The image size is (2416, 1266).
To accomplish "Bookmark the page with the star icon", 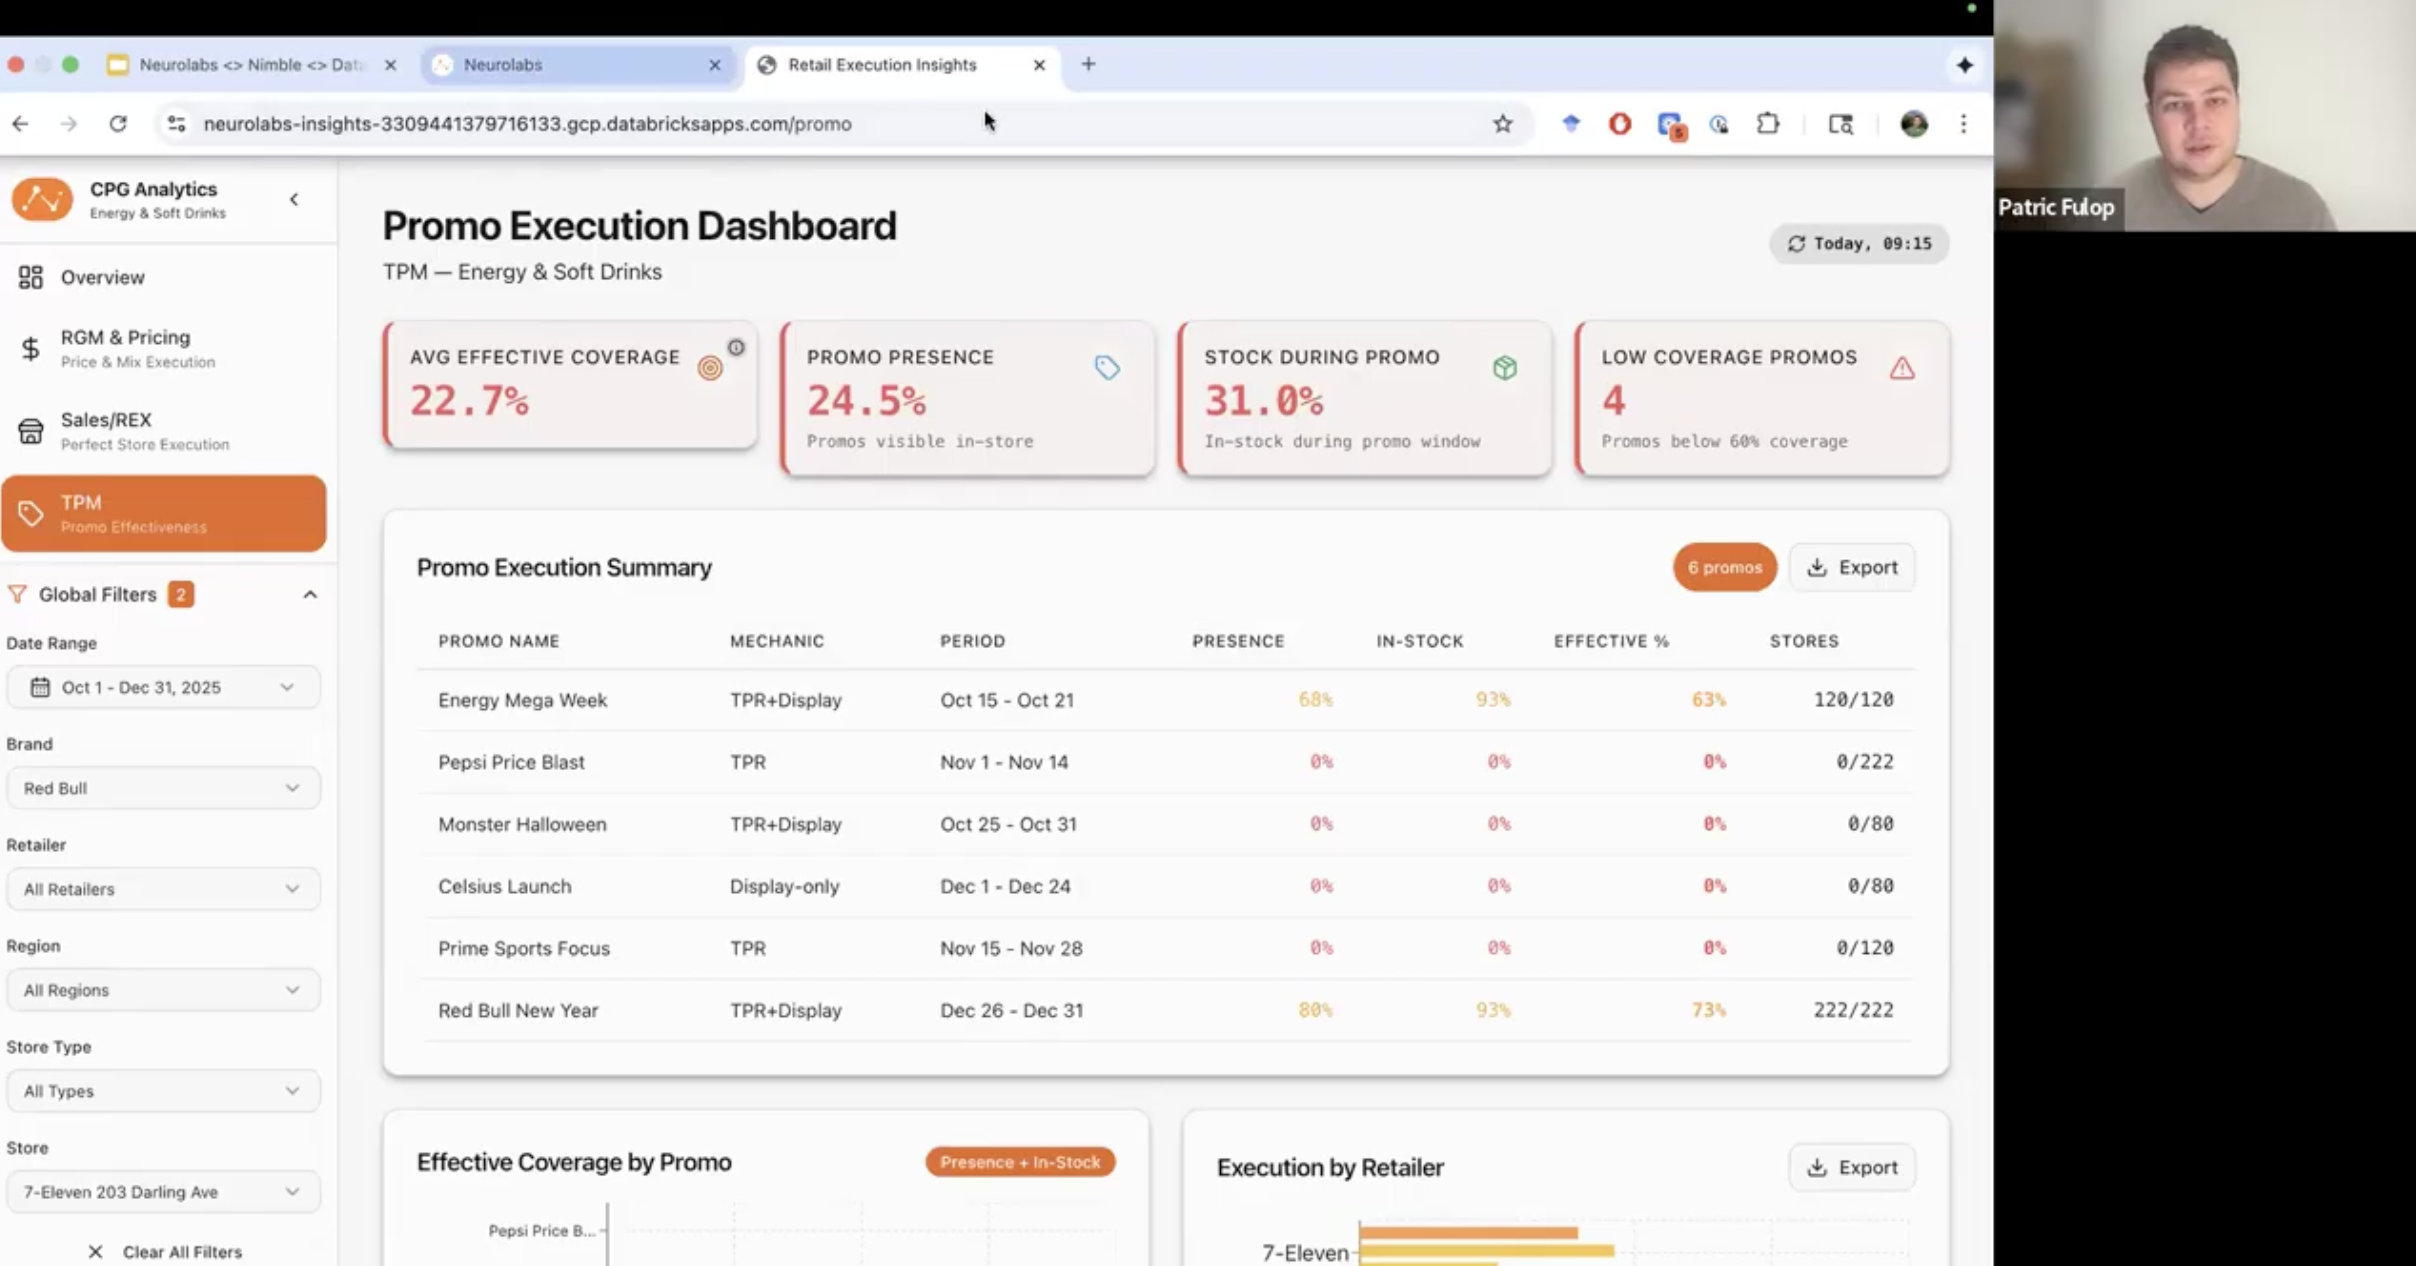I will coord(1502,124).
